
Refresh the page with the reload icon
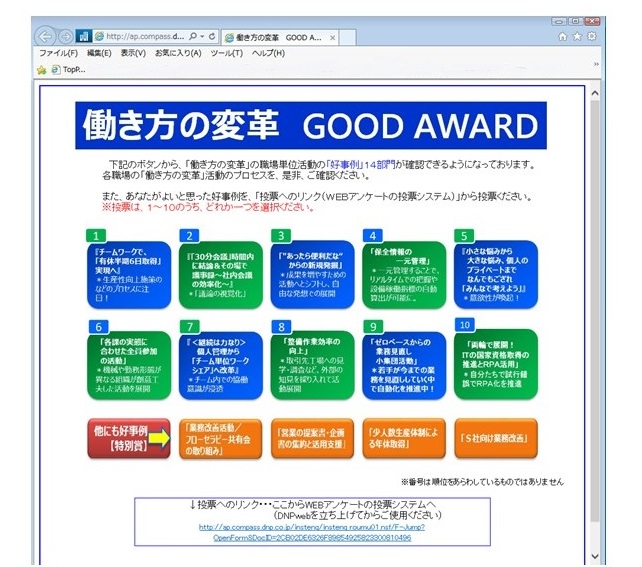tap(213, 36)
